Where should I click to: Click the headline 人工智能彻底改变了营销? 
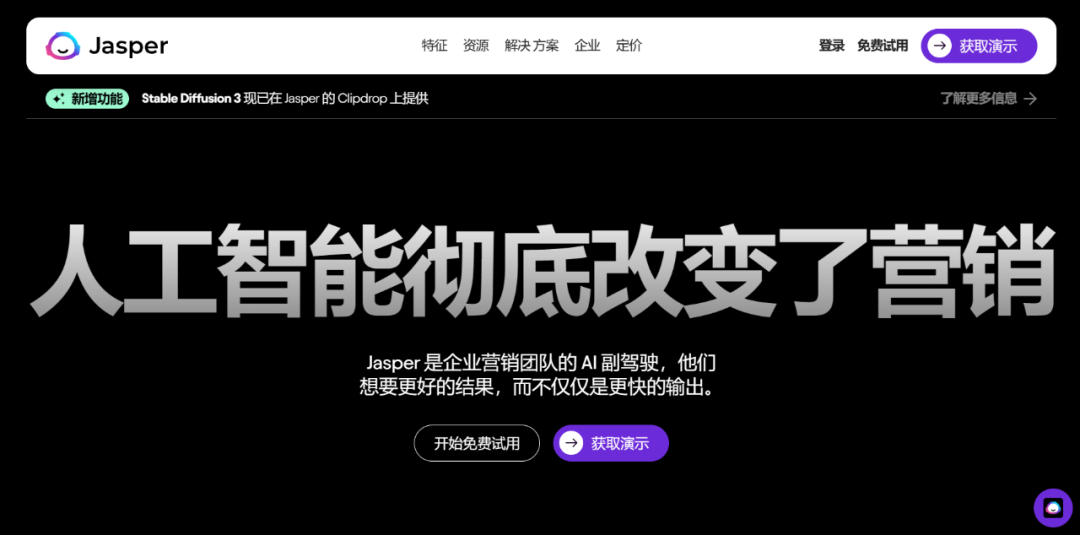click(x=541, y=270)
